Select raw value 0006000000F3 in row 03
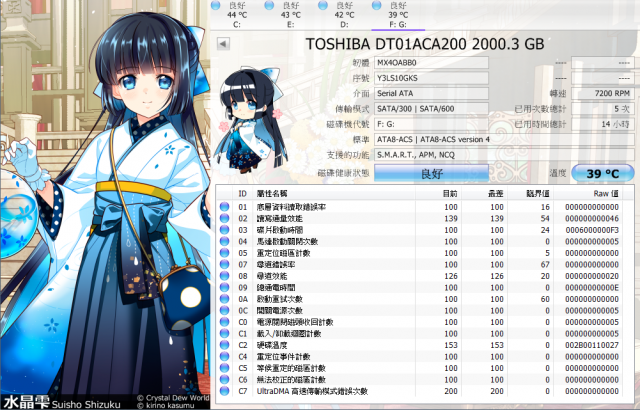This screenshot has width=640, height=410. point(592,230)
